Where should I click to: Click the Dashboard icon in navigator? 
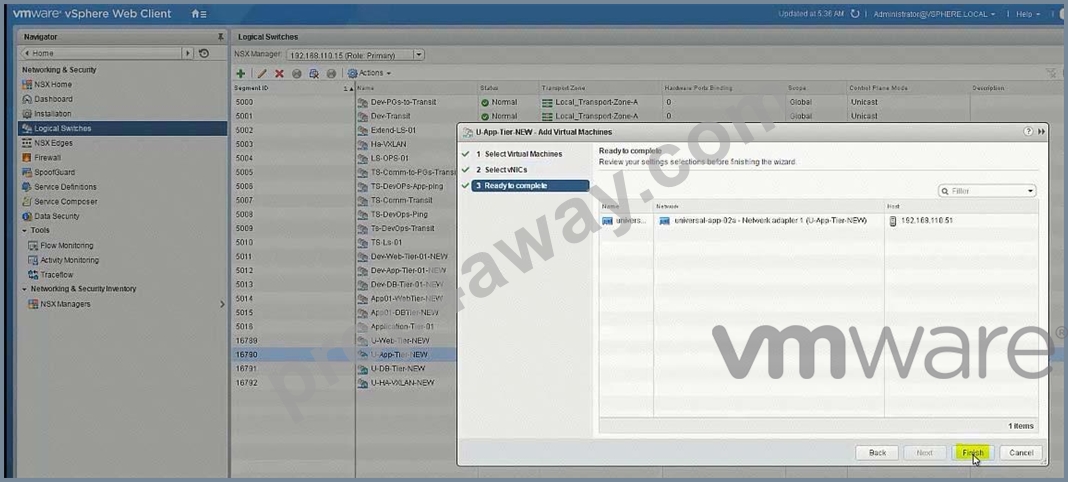click(27, 99)
